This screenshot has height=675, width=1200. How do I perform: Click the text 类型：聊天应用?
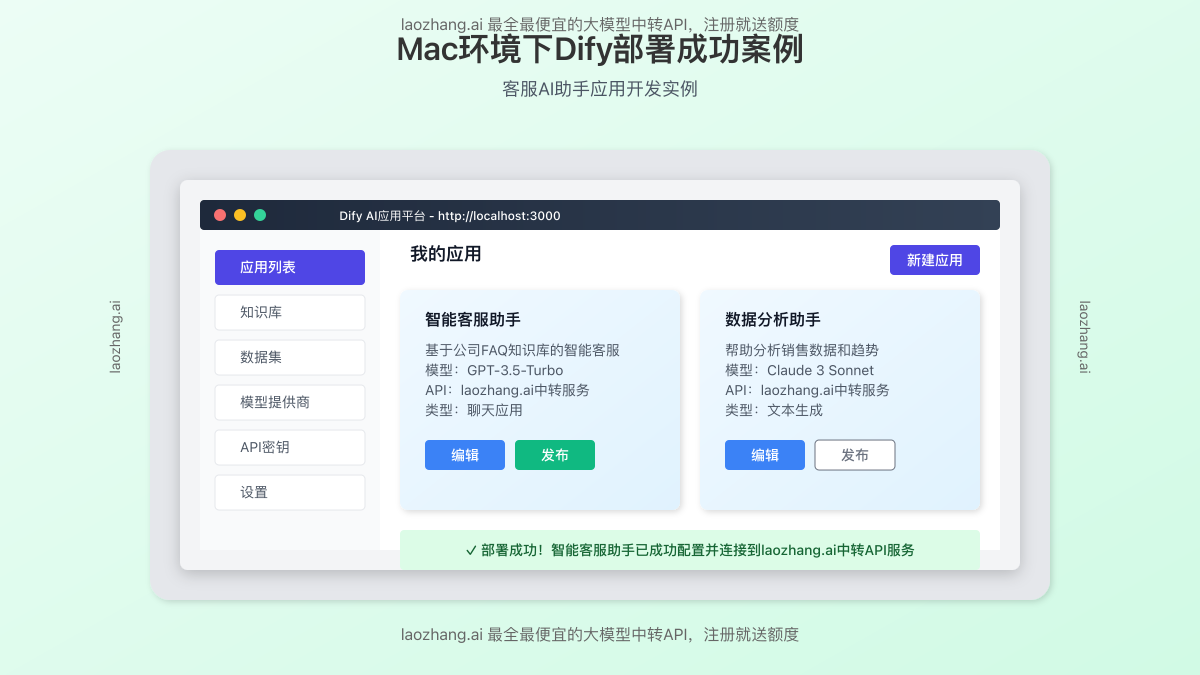point(474,410)
